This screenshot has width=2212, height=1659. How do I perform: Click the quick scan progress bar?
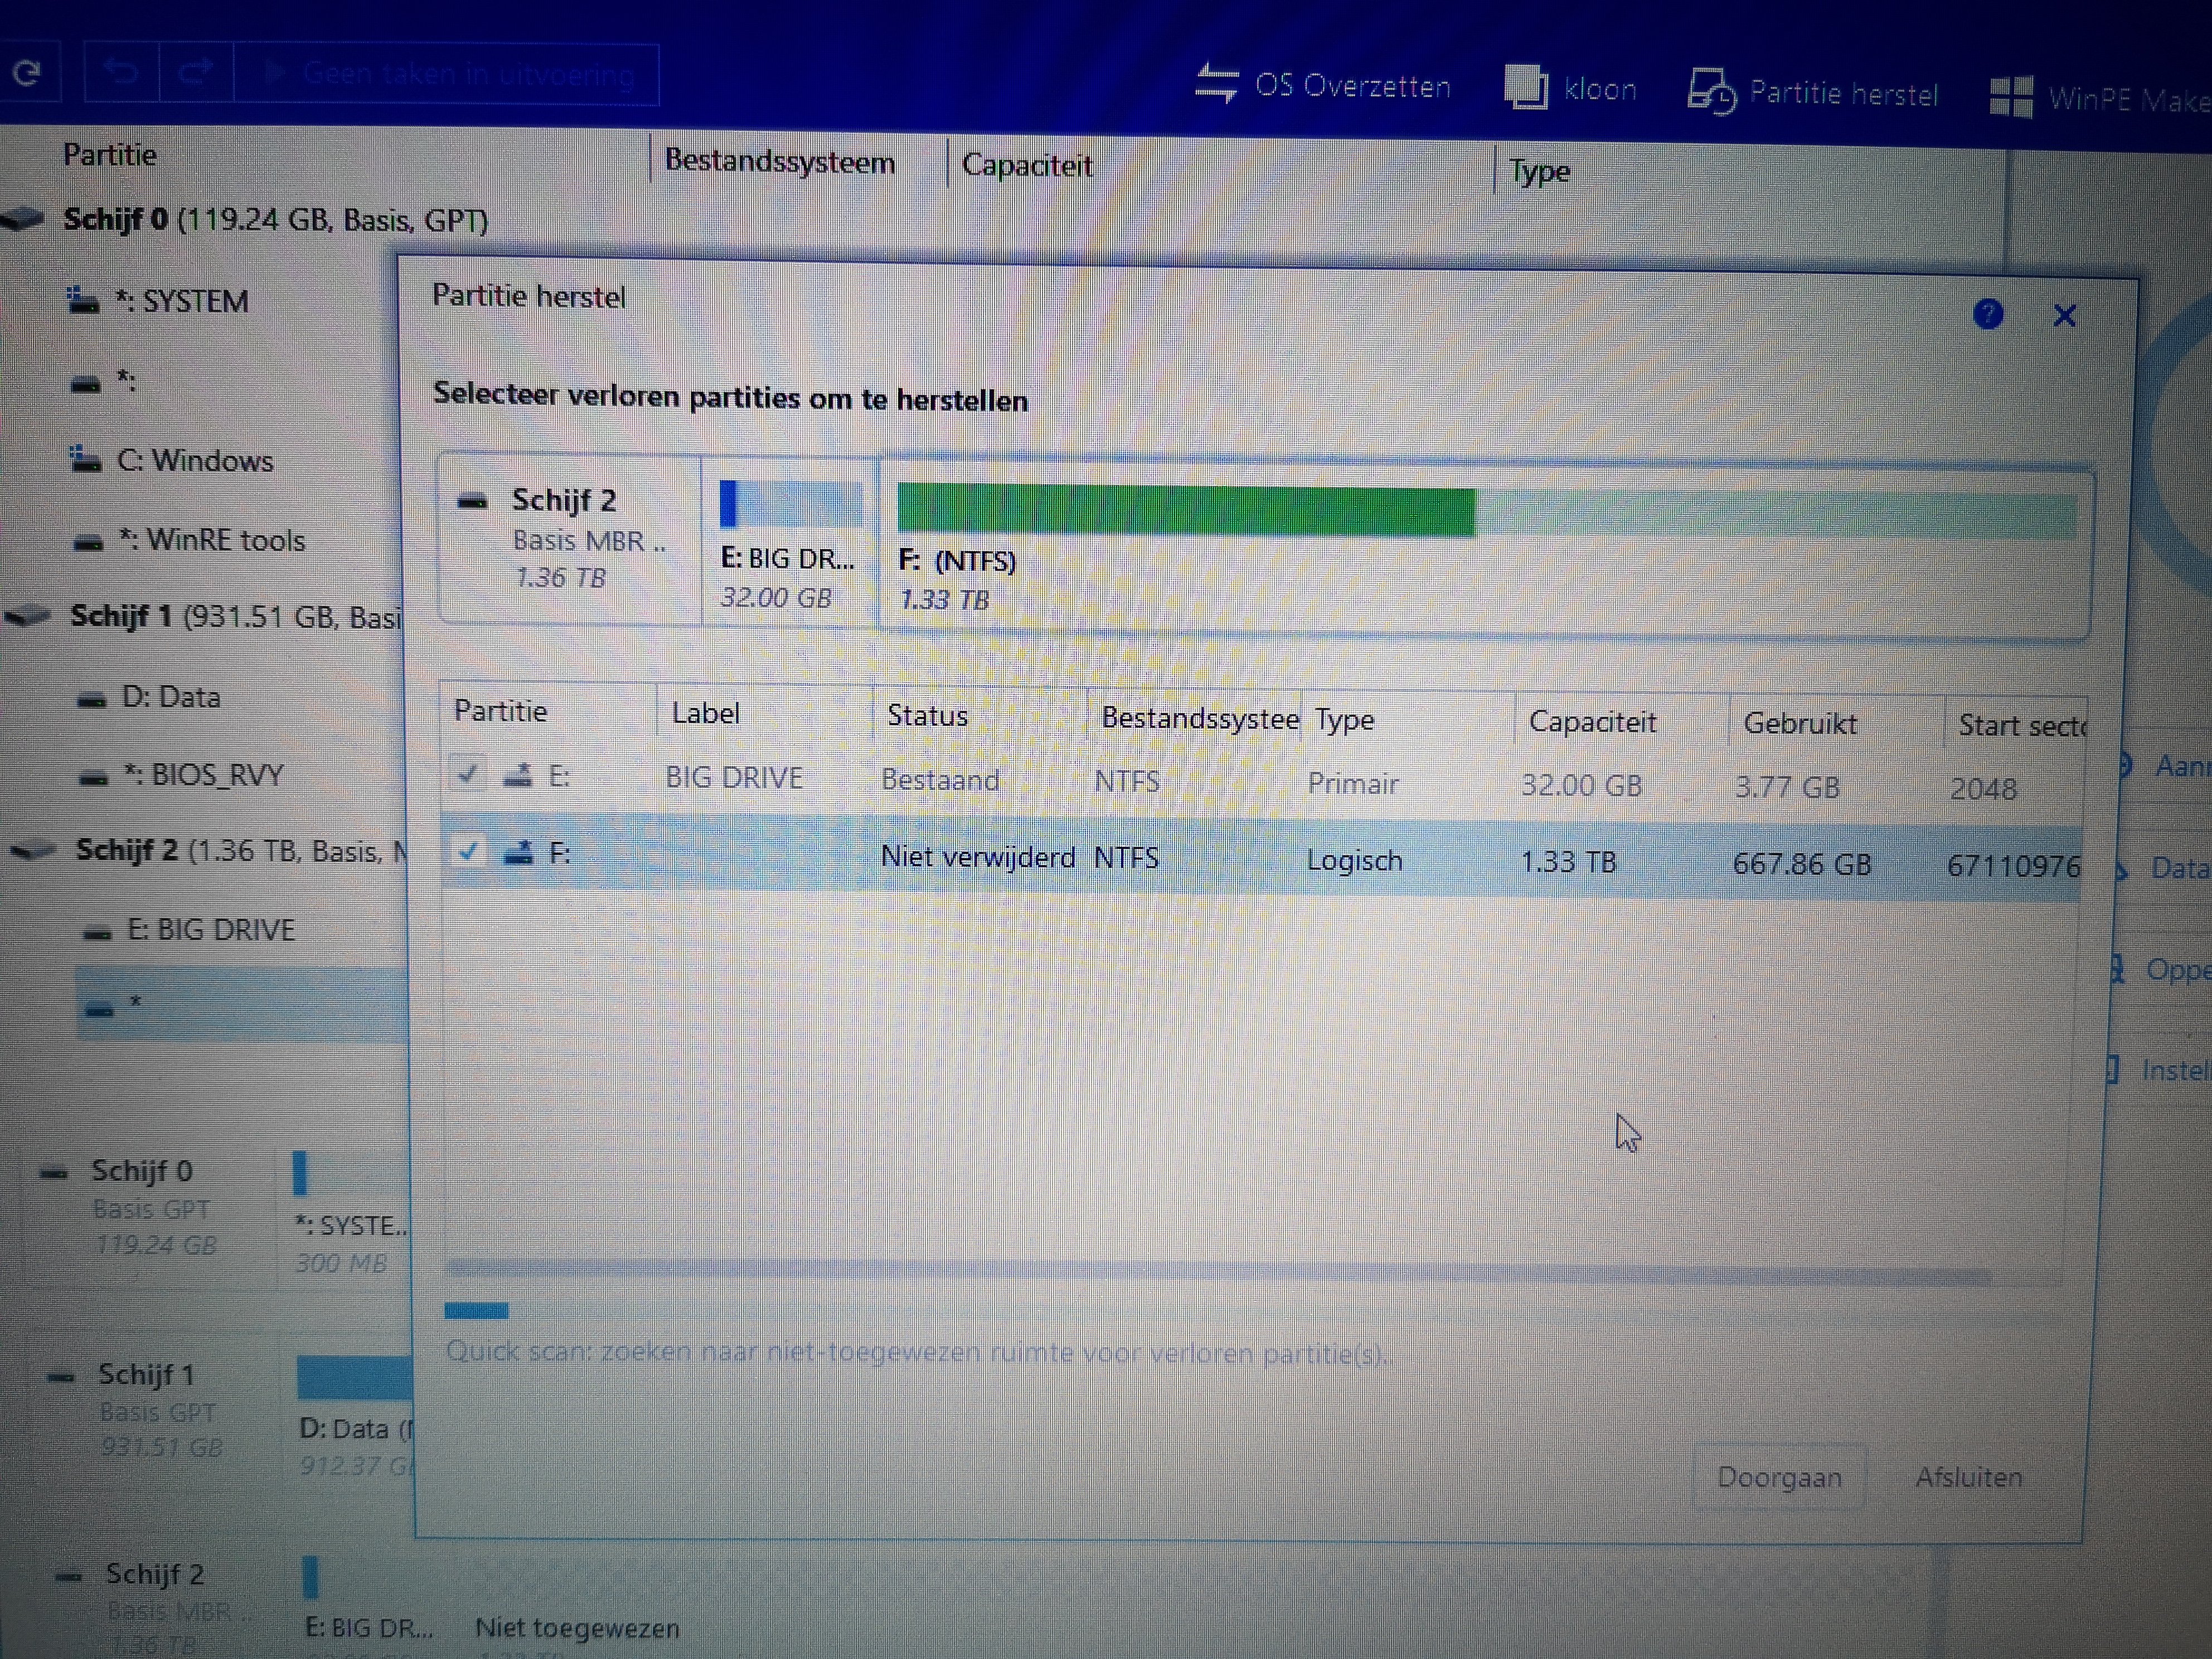(x=476, y=1310)
